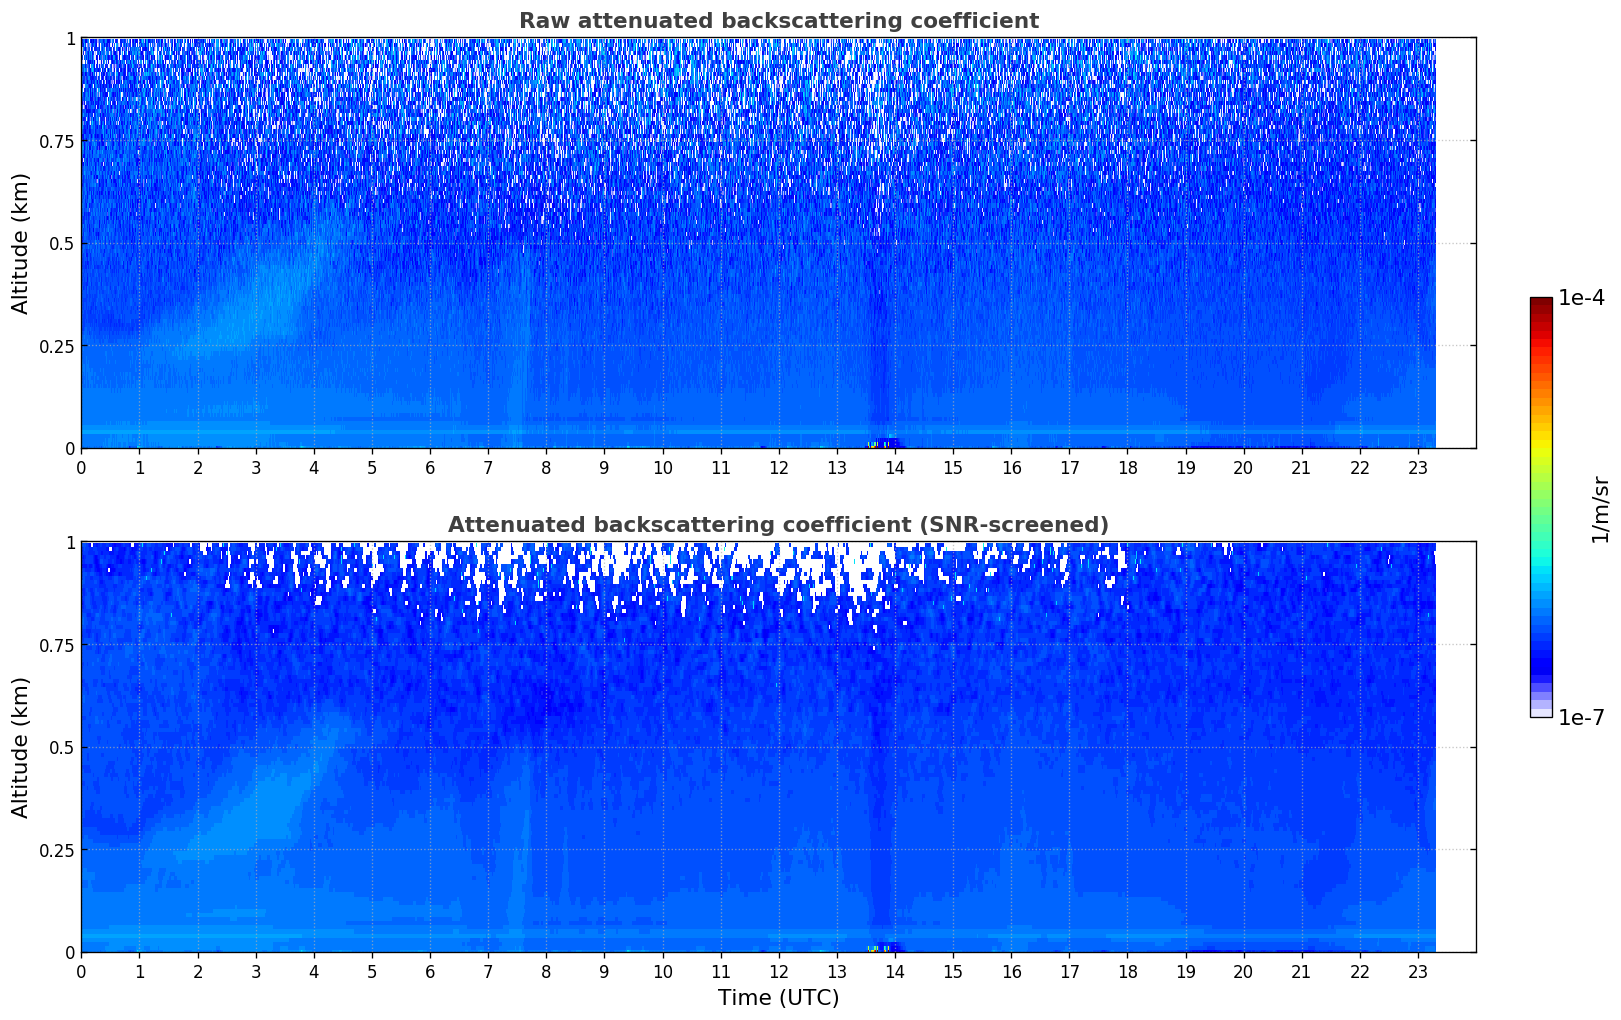The width and height of the screenshot is (1621, 1020).
Task: Click the bottom plot's '0.5' altitude tick
Action: 62,747
